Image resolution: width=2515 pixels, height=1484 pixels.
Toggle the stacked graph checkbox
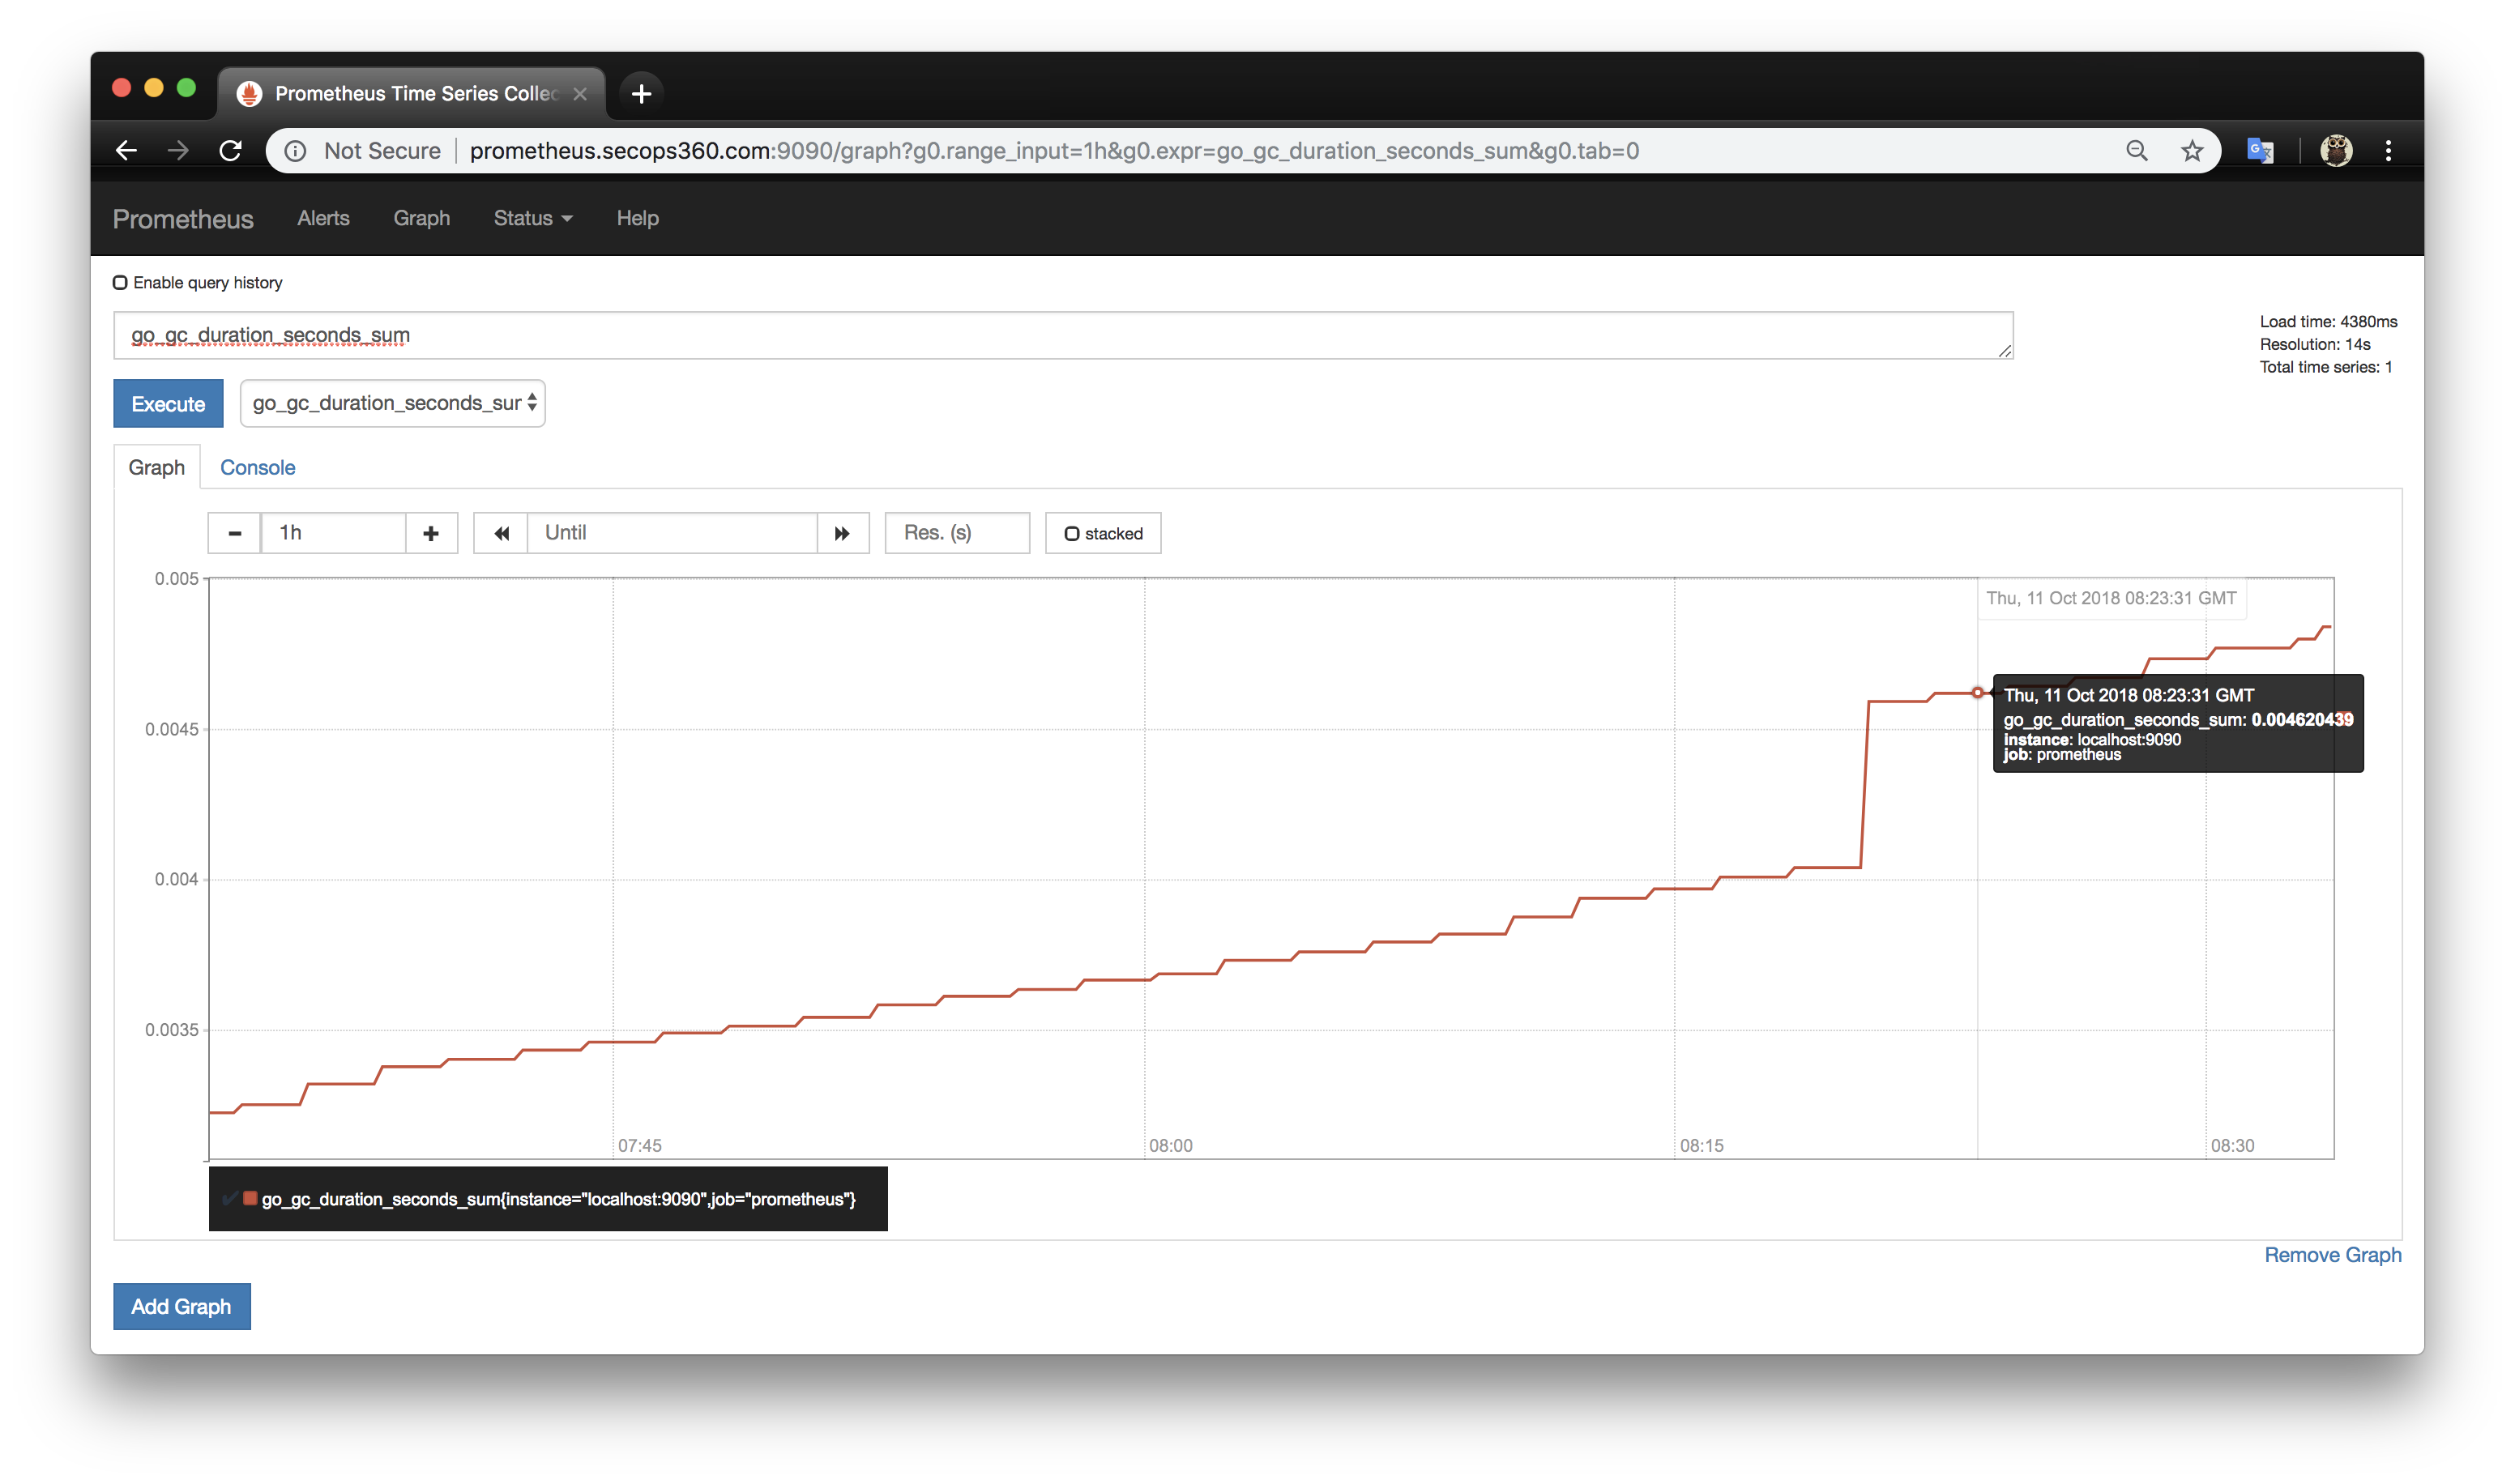(x=1072, y=534)
